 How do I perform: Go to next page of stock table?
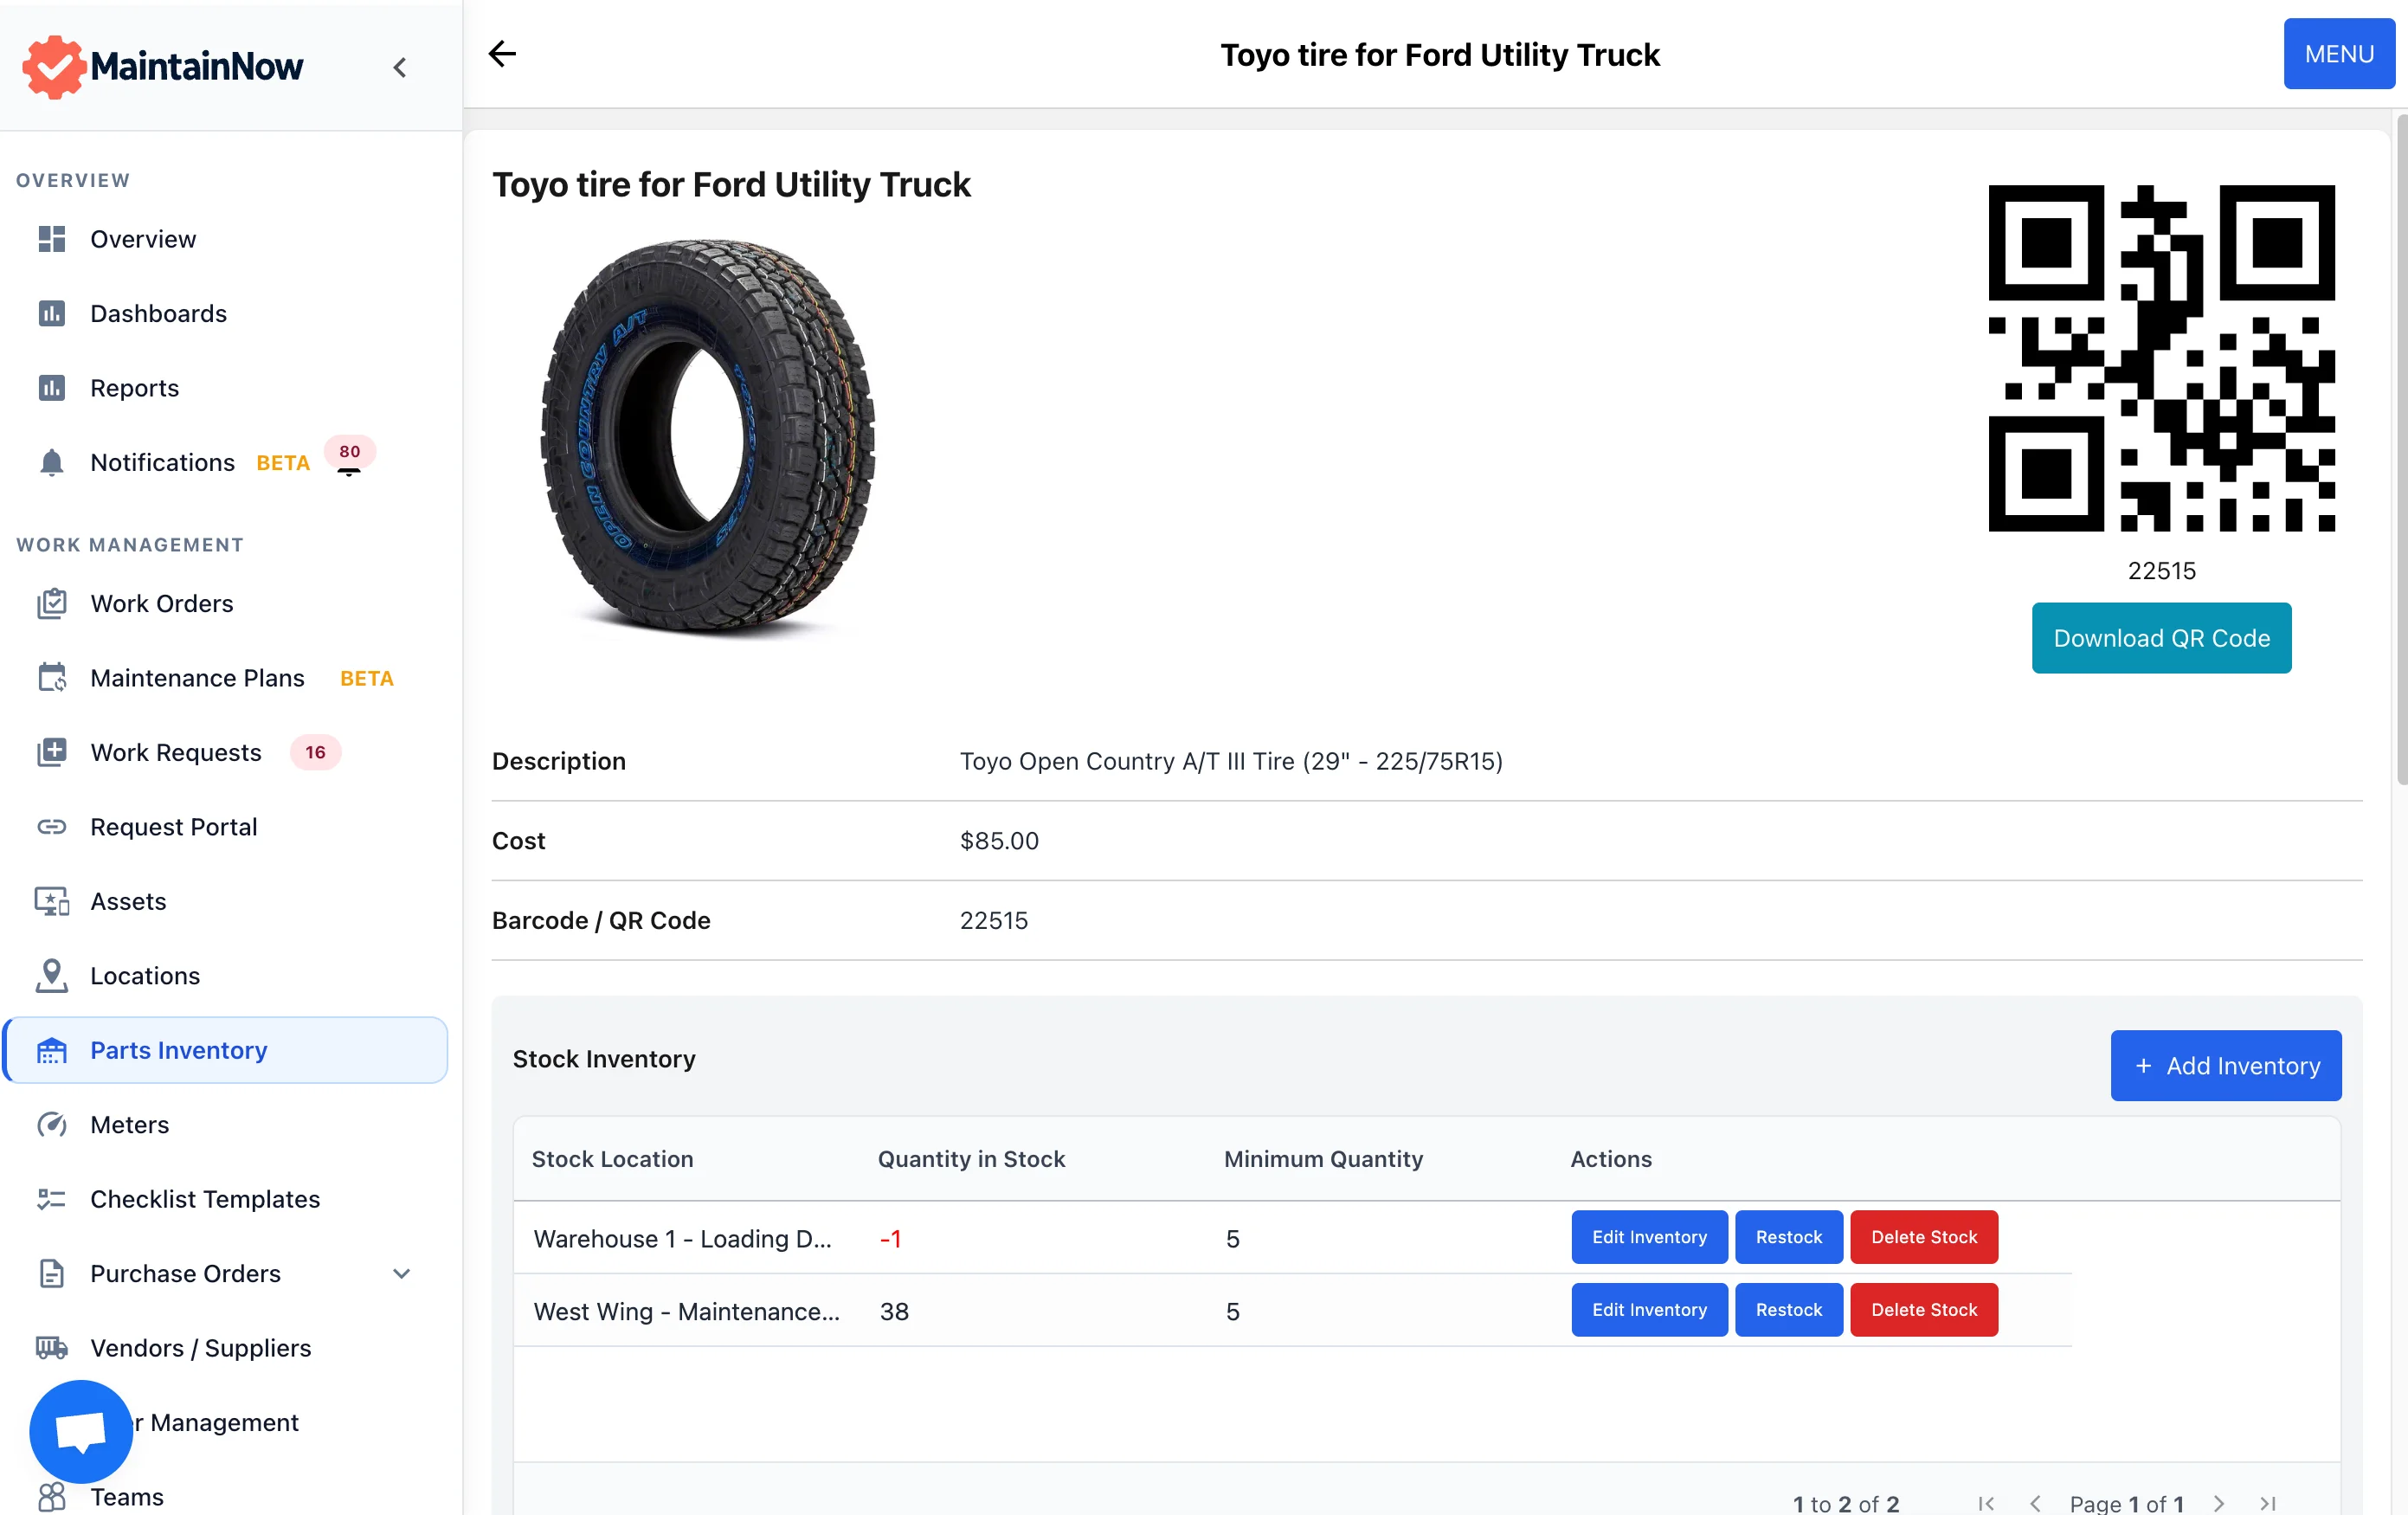tap(2219, 1502)
